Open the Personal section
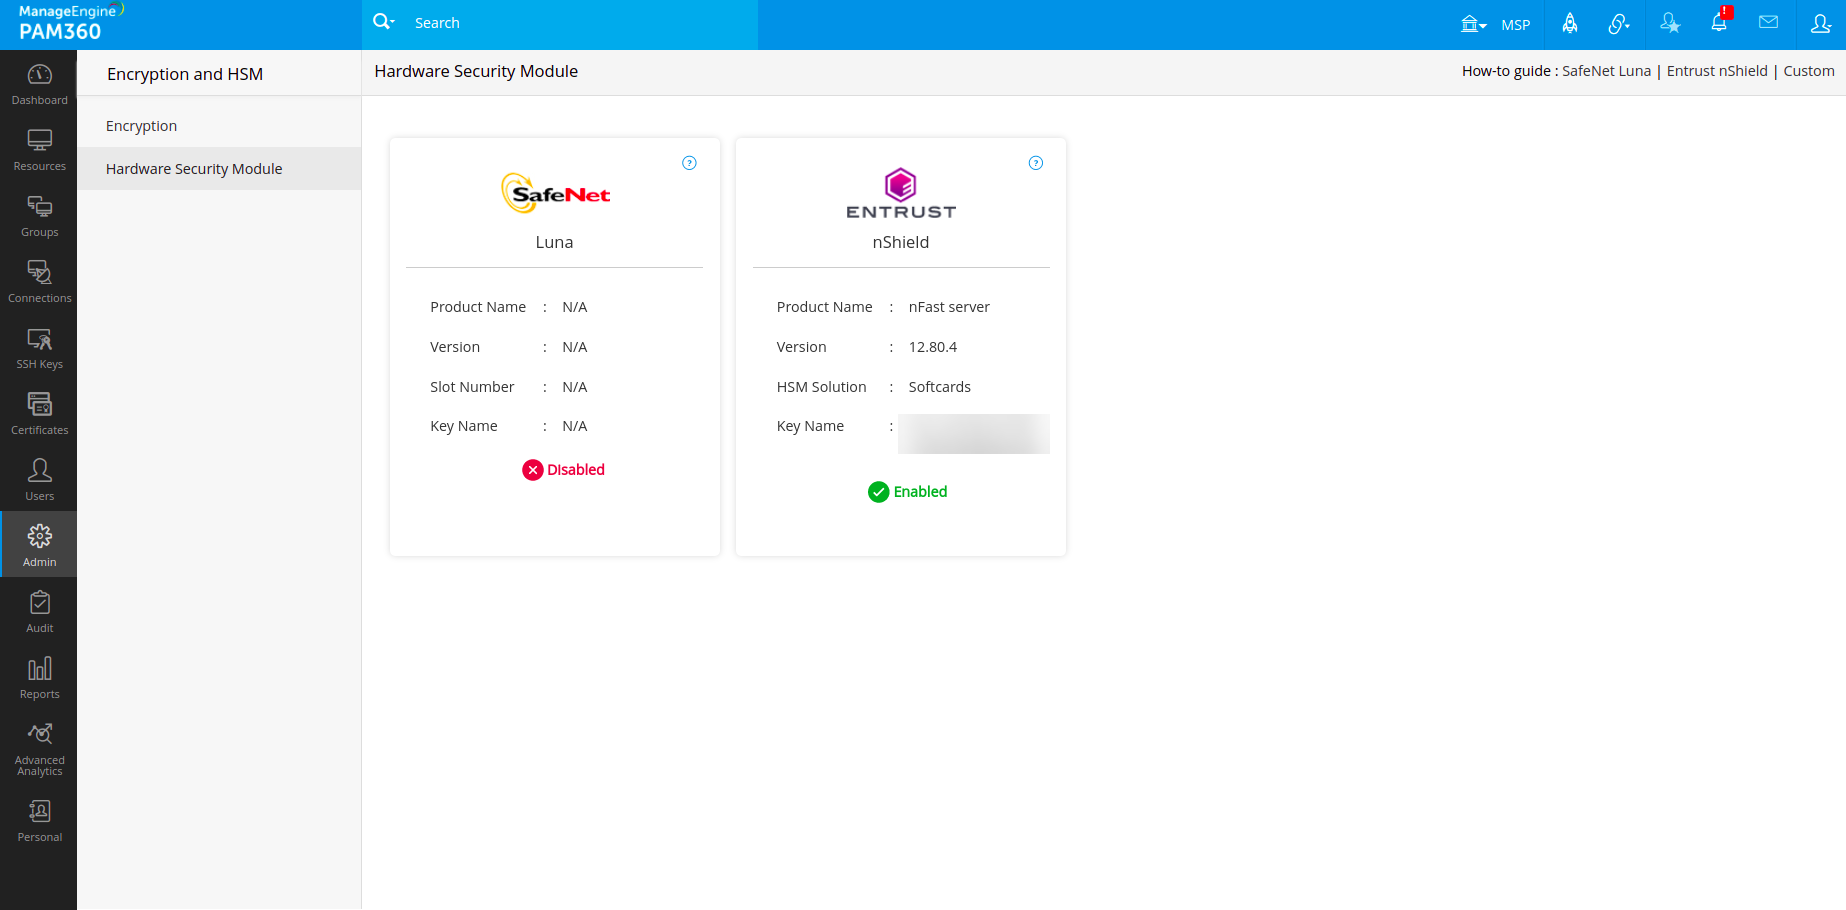Viewport: 1846px width, 910px height. [x=39, y=822]
